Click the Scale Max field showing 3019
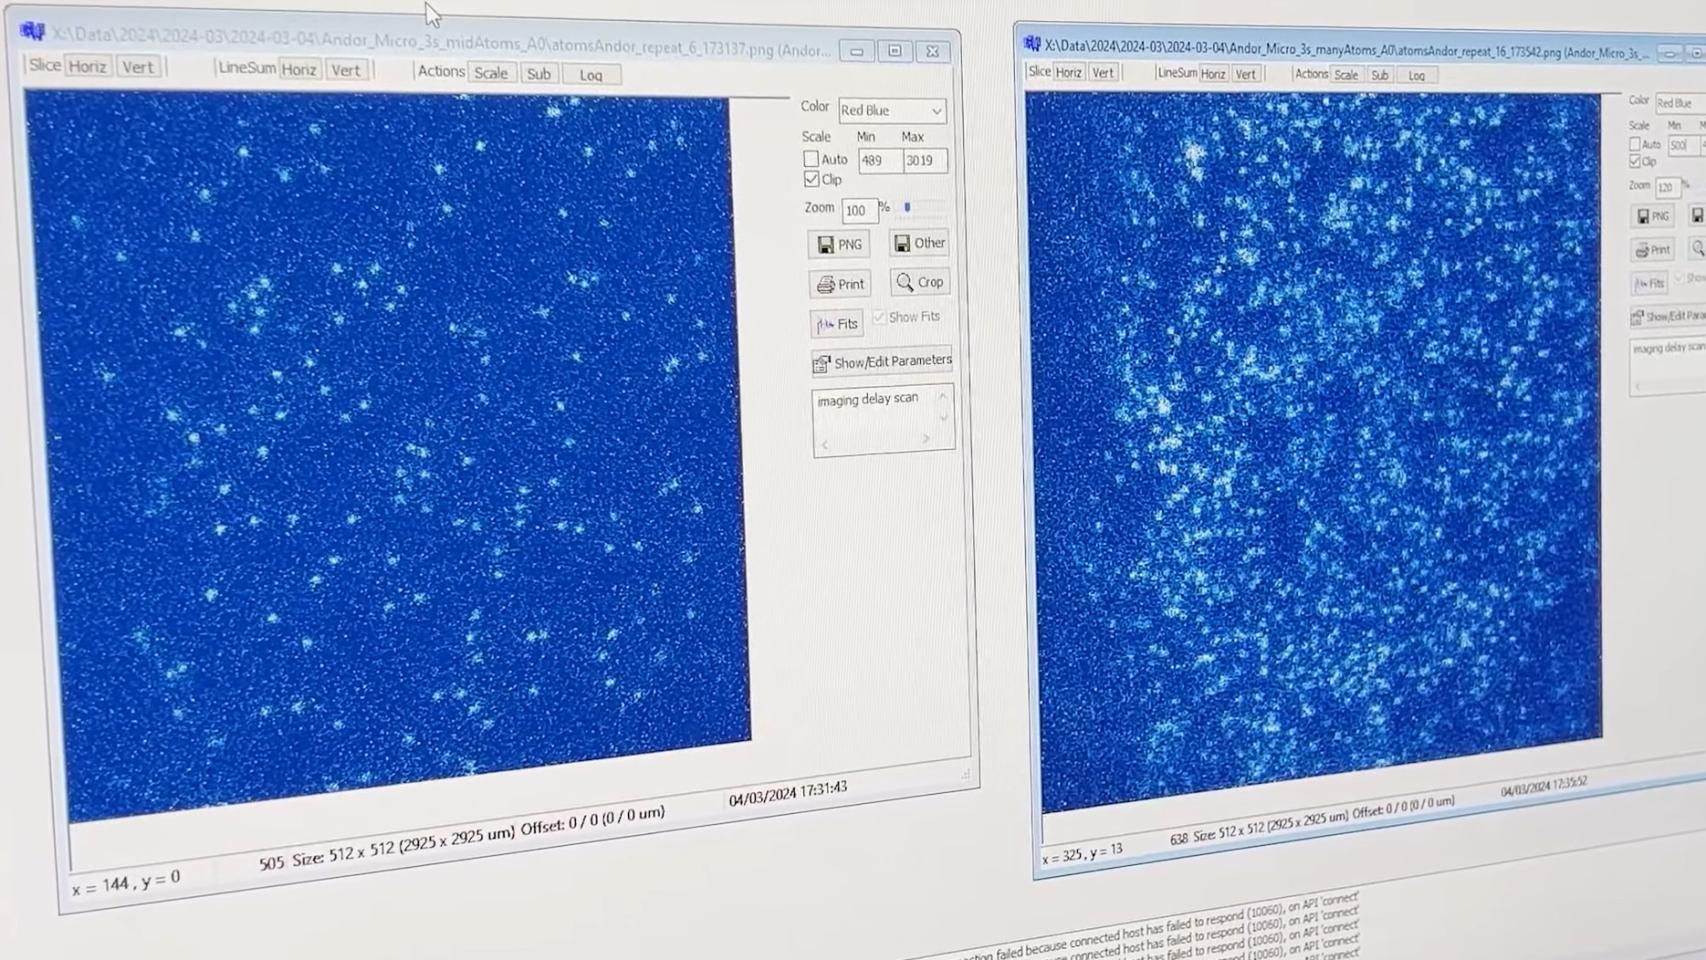Image resolution: width=1706 pixels, height=960 pixels. 923,160
